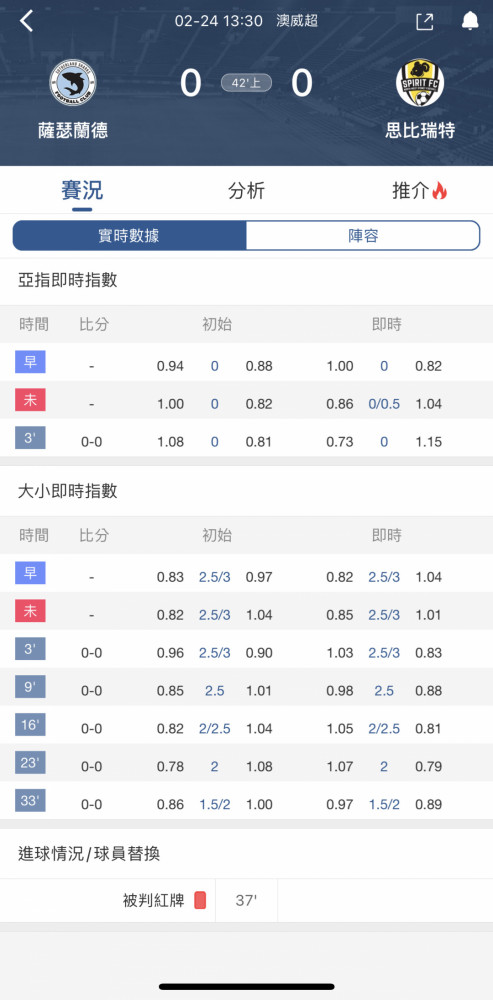This screenshot has width=493, height=1000.
Task: Tap the 未 badge in 亞指即時指數
Action: point(30,401)
